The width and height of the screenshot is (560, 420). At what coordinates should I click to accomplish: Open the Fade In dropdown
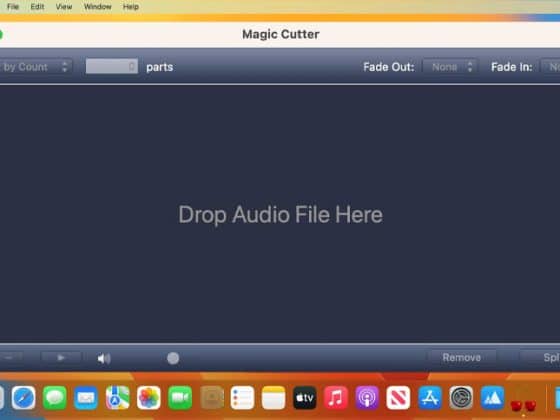pyautogui.click(x=550, y=67)
